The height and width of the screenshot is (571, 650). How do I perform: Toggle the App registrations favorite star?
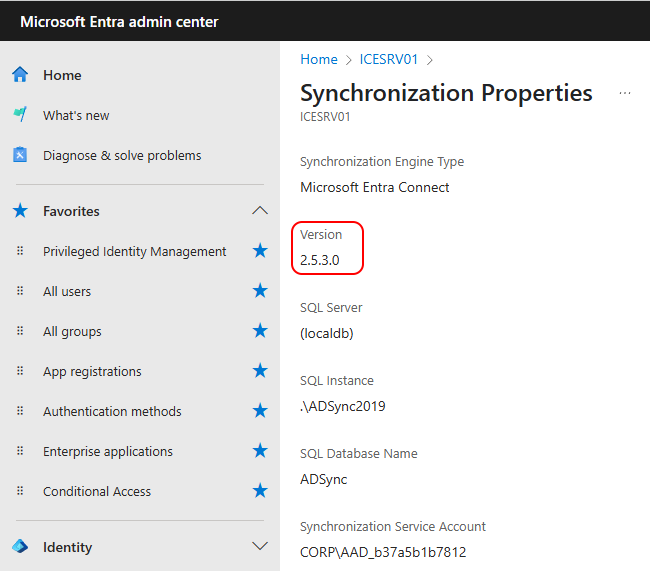(260, 371)
